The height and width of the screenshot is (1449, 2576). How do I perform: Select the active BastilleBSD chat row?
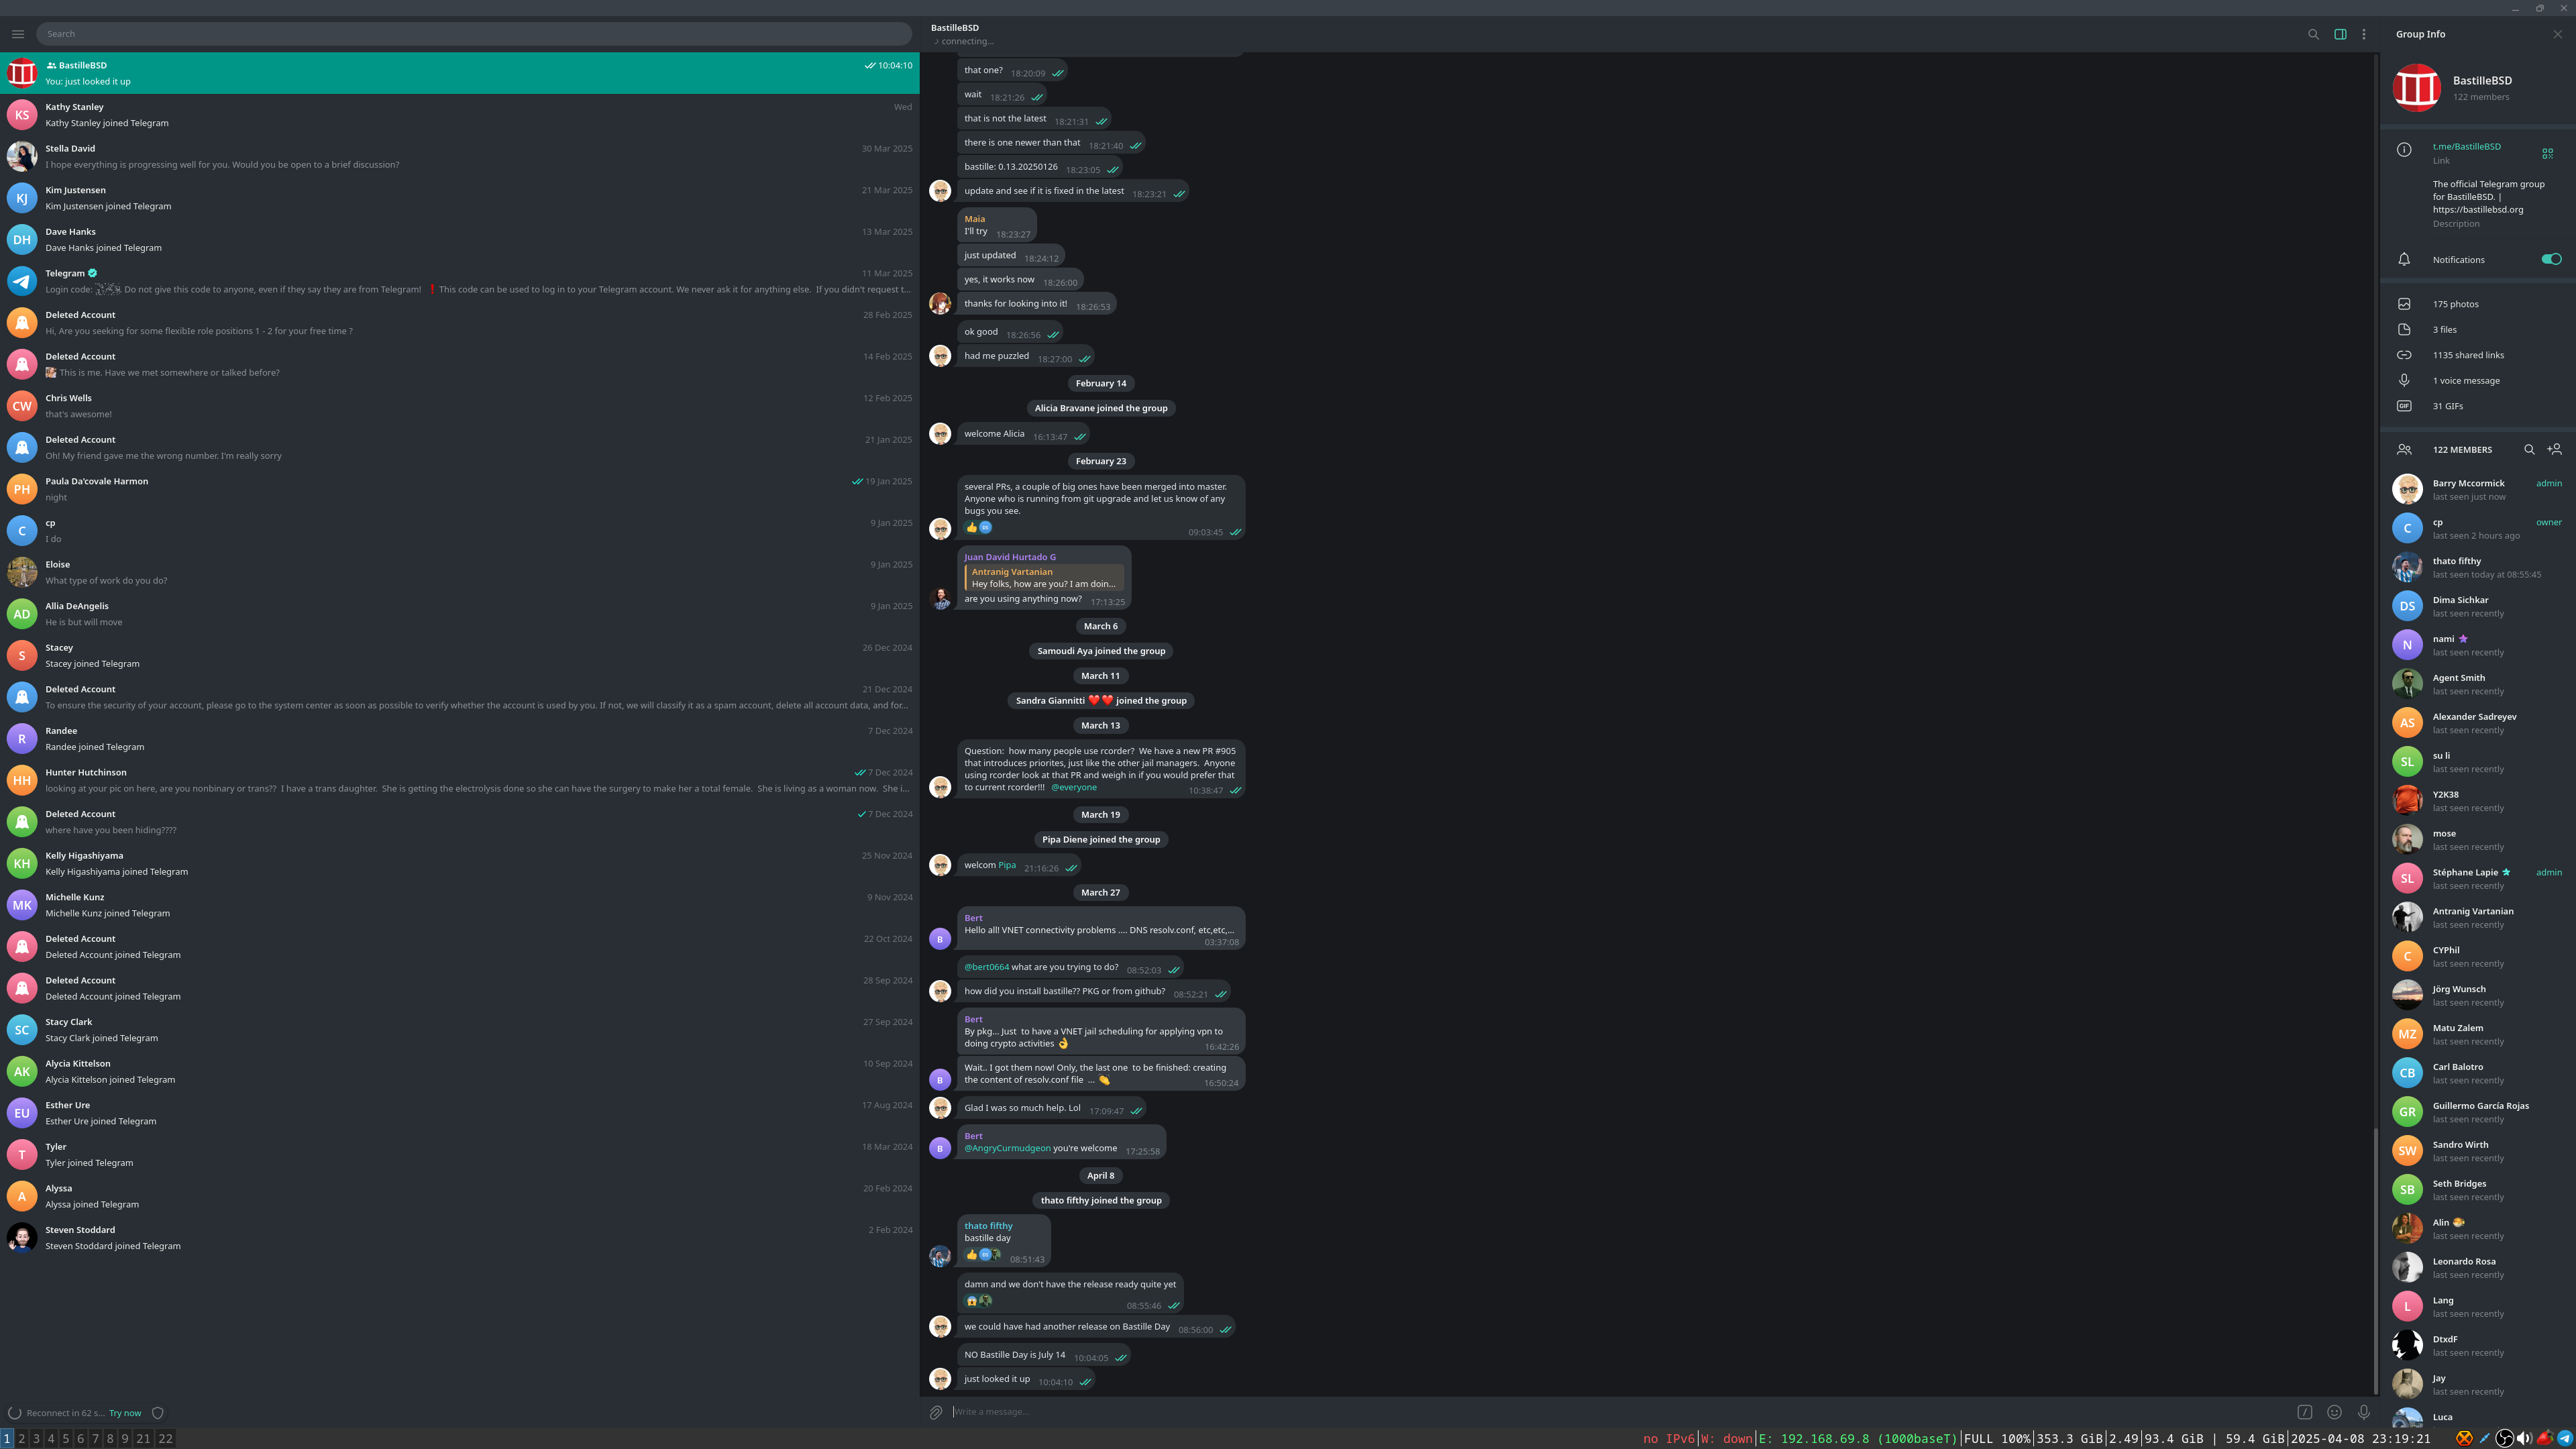point(459,73)
